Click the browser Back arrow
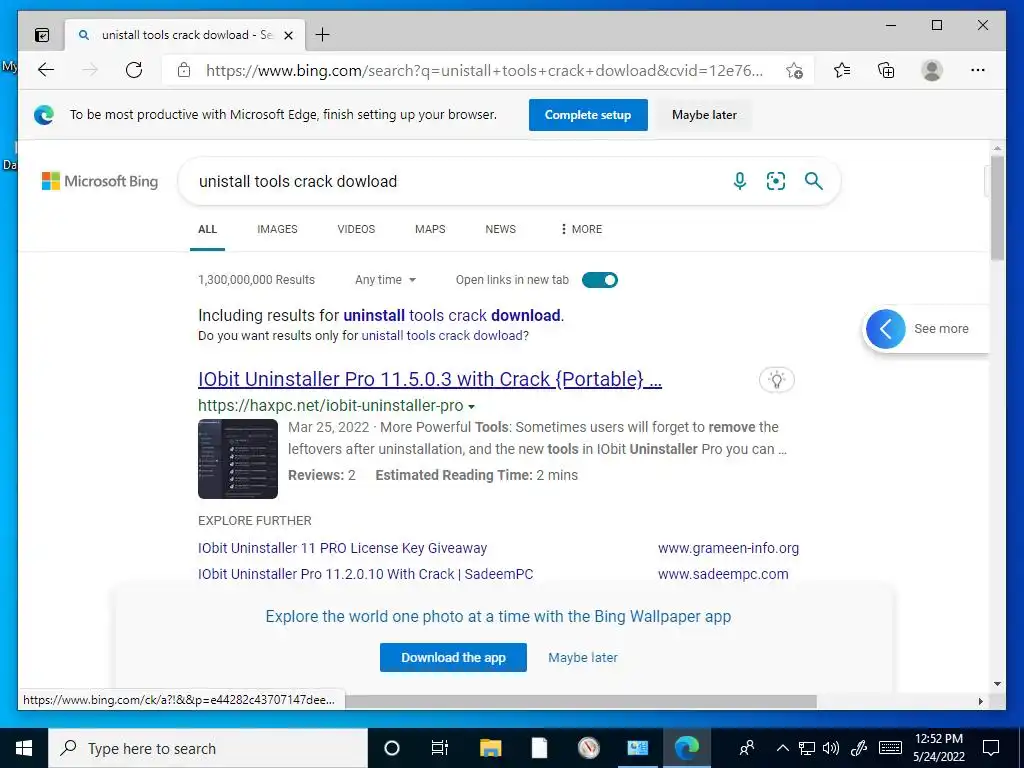 pyautogui.click(x=46, y=70)
